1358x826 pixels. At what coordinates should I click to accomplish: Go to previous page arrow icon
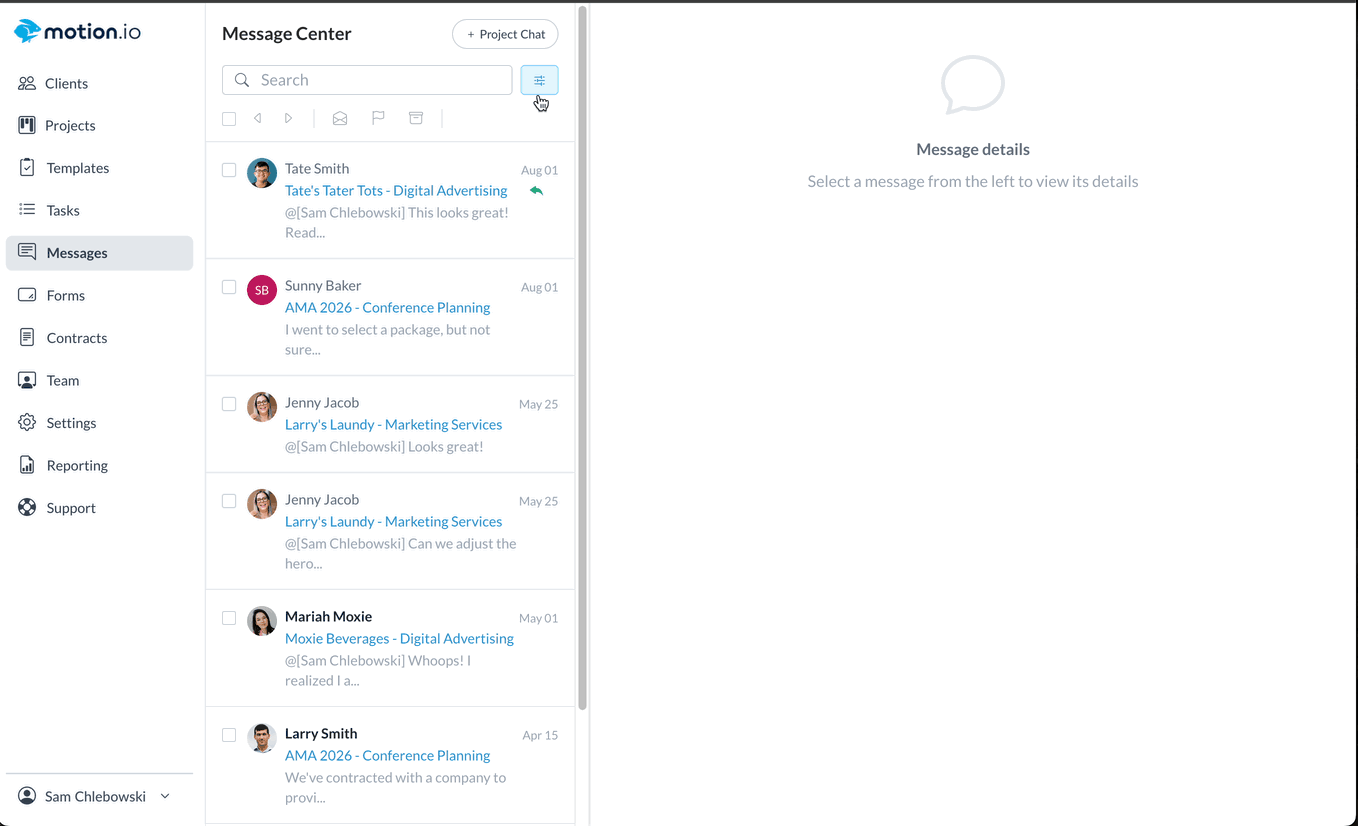[x=258, y=118]
